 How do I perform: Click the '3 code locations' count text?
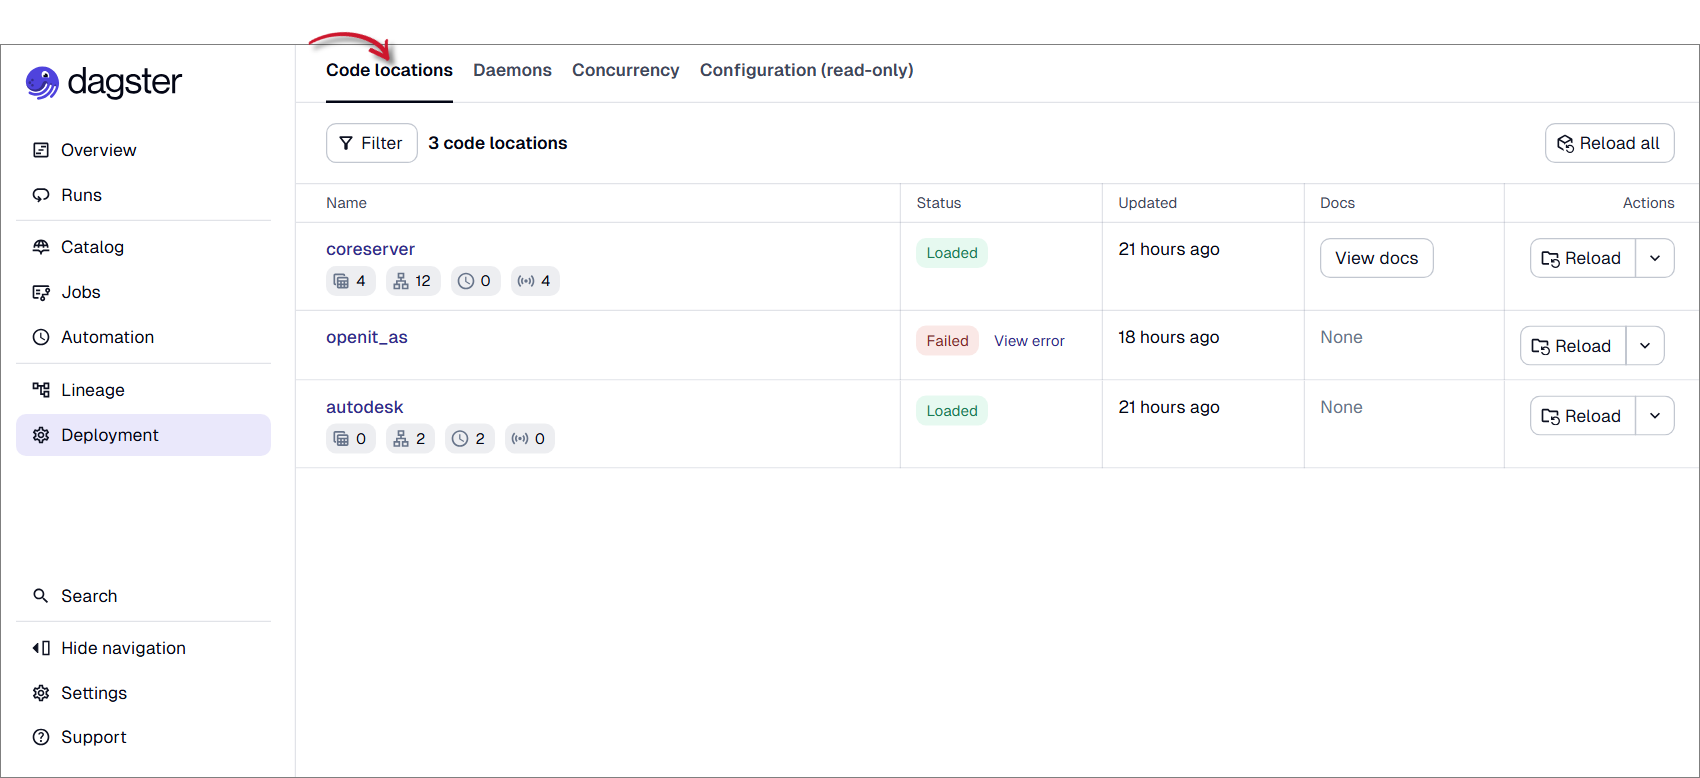click(497, 143)
